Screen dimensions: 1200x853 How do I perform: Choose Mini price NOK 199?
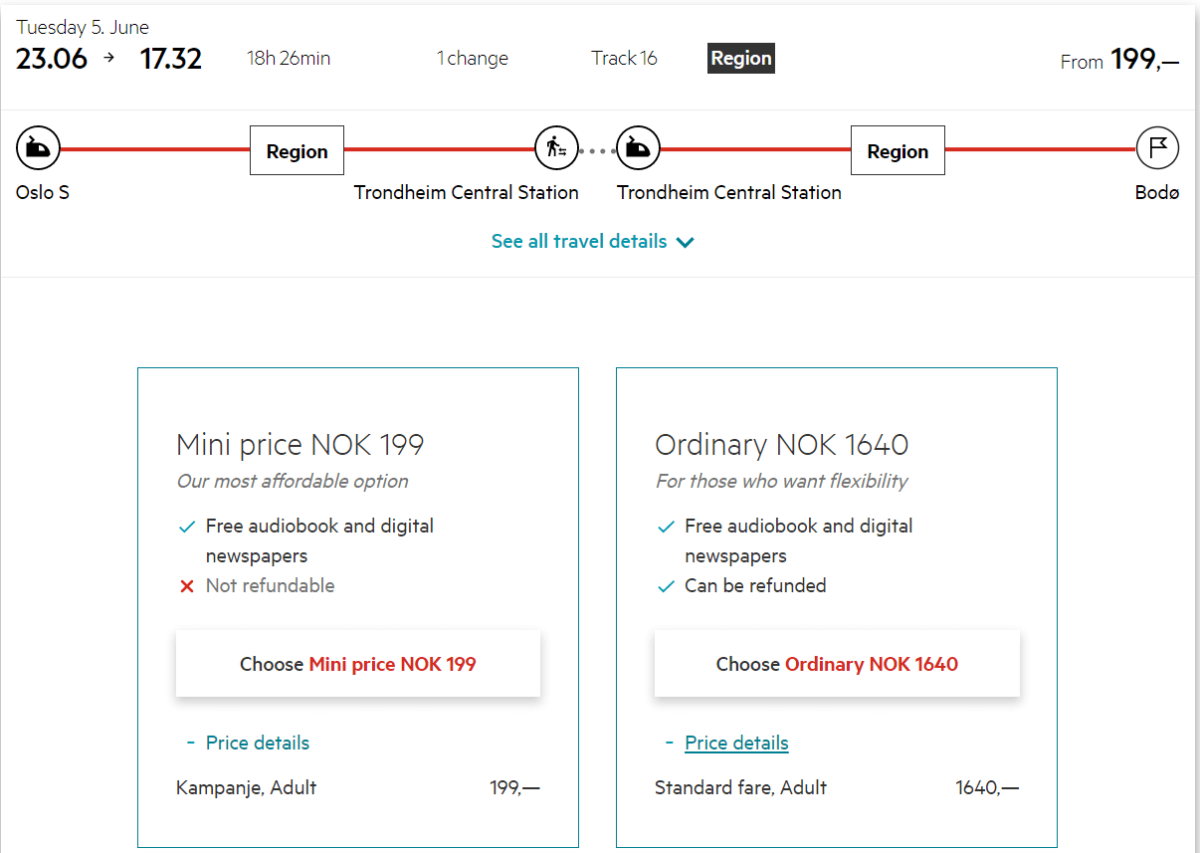[358, 664]
